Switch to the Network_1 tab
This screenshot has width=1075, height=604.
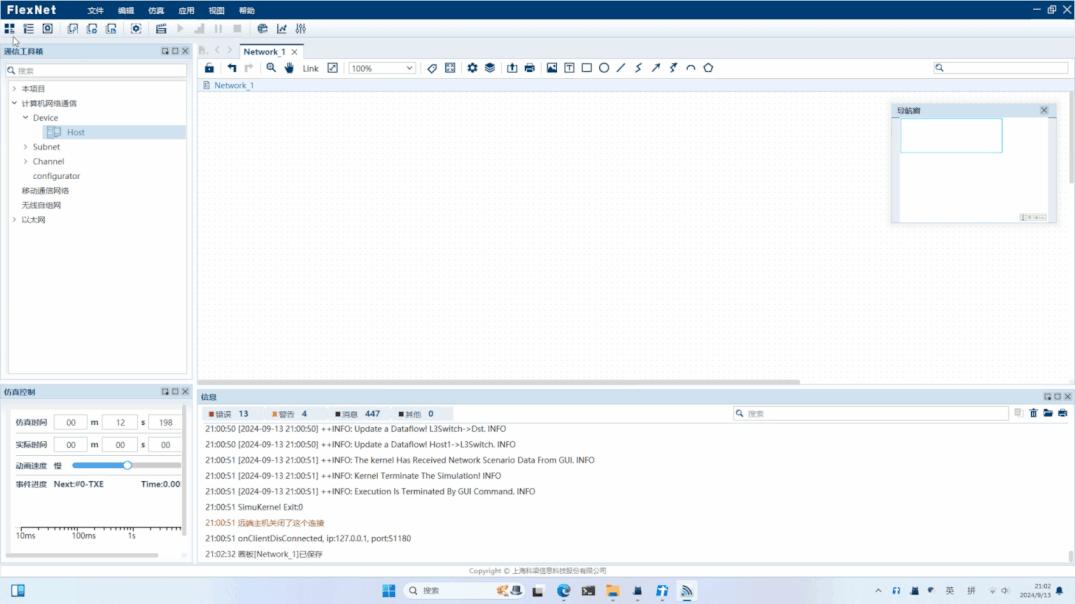(x=265, y=50)
